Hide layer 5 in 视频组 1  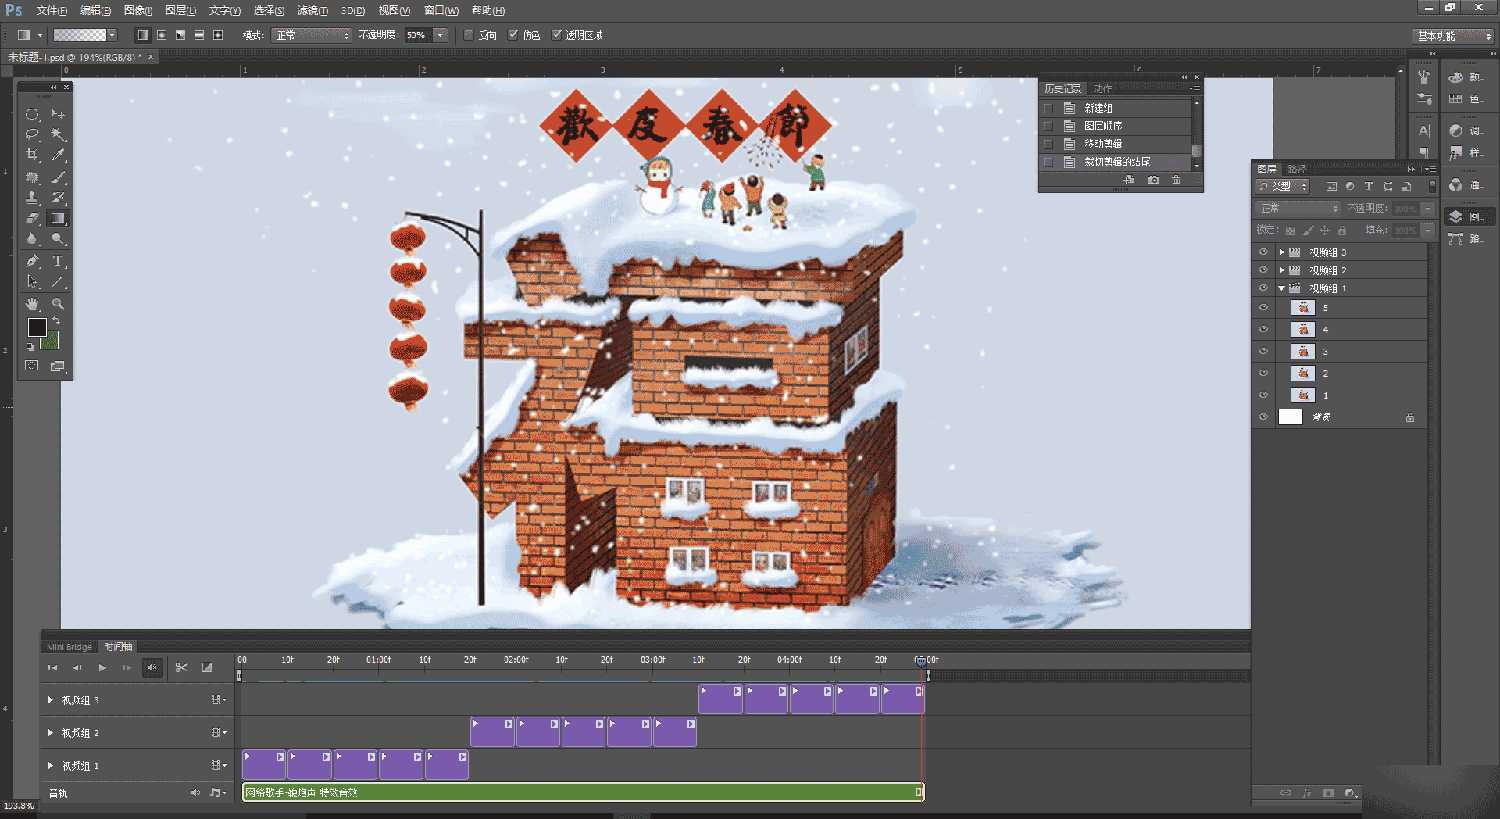pos(1262,307)
